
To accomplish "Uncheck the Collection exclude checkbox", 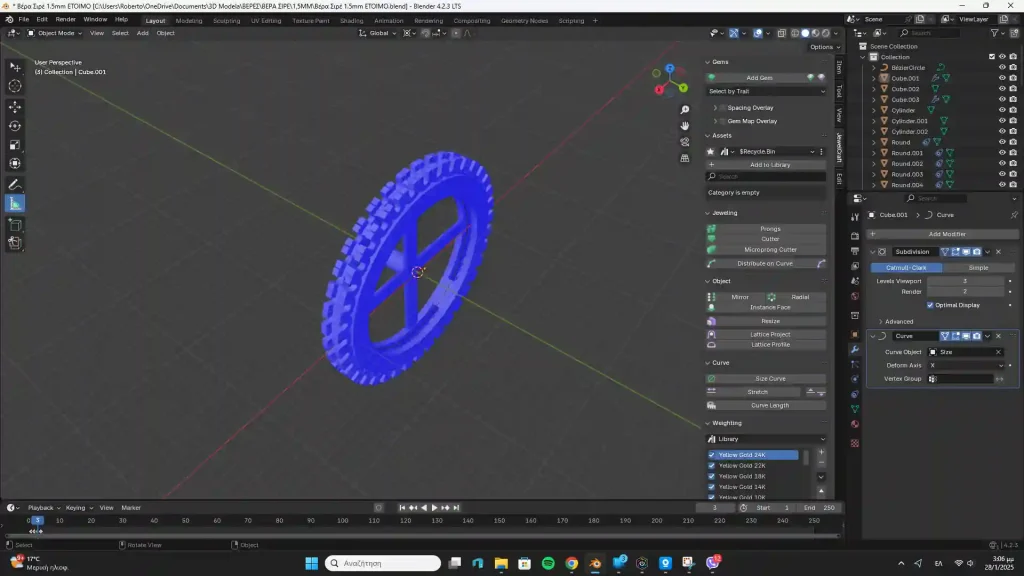I will coord(991,57).
